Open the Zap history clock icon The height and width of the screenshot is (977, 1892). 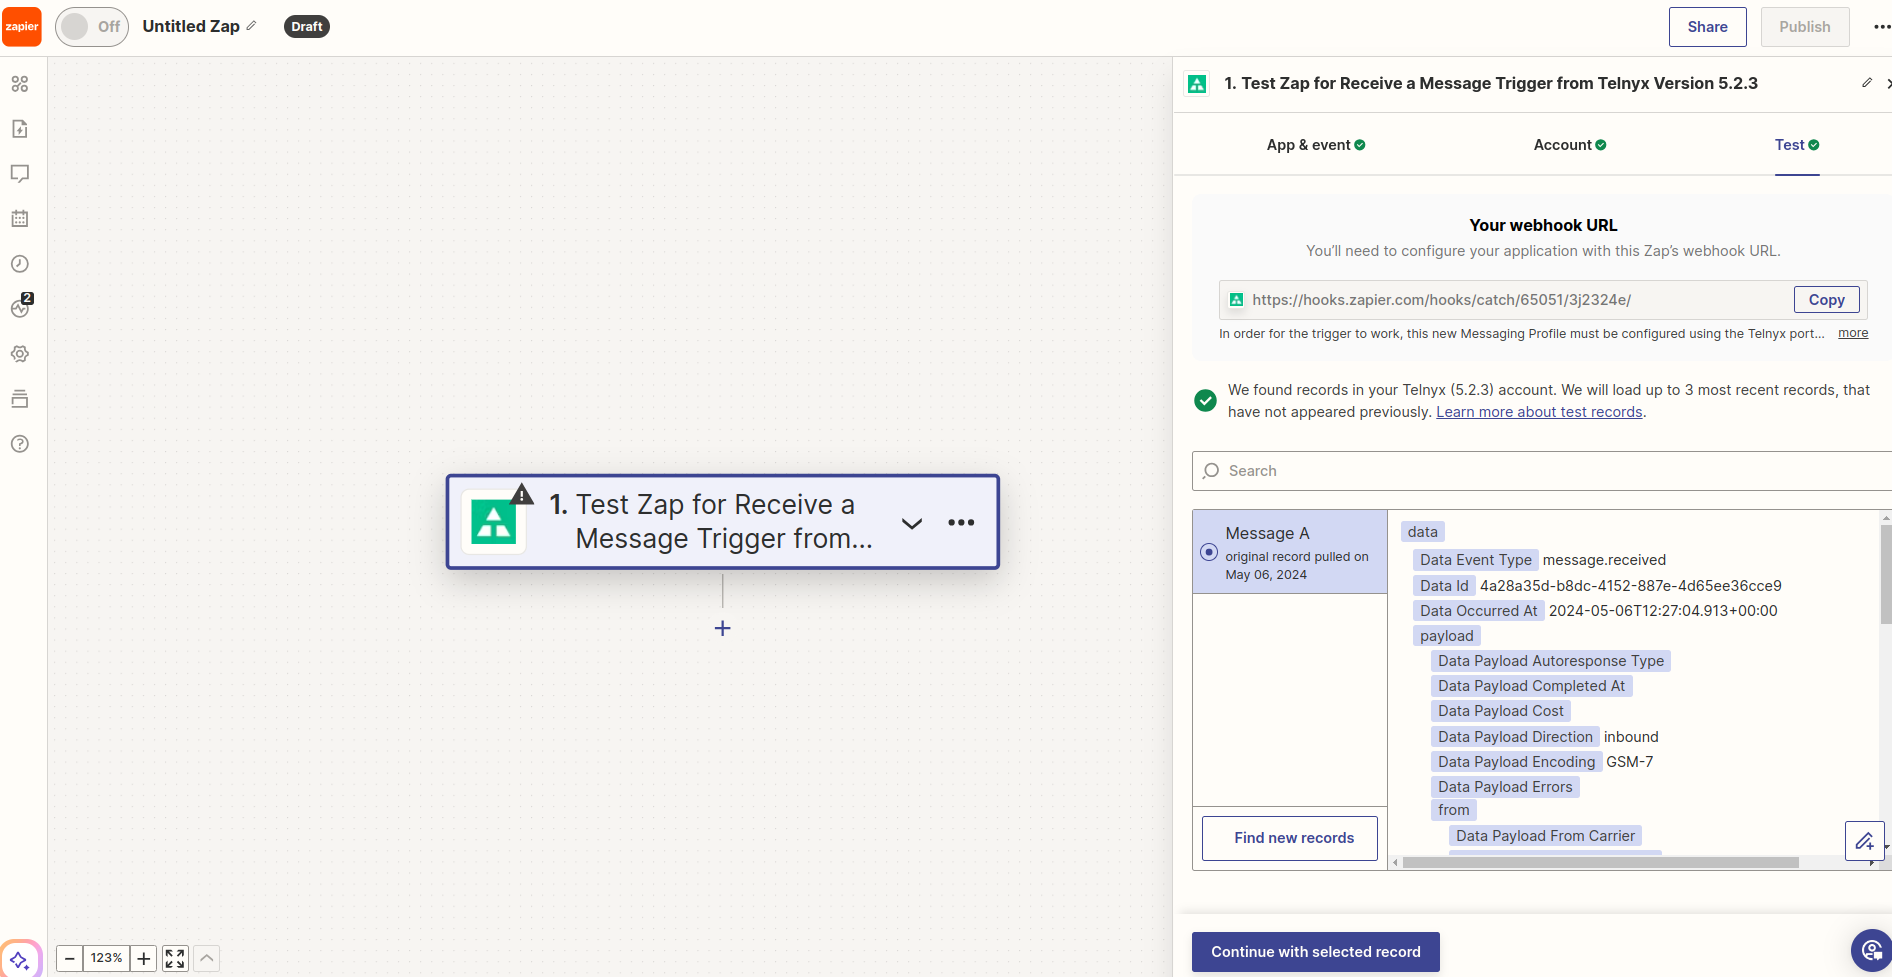pos(20,264)
